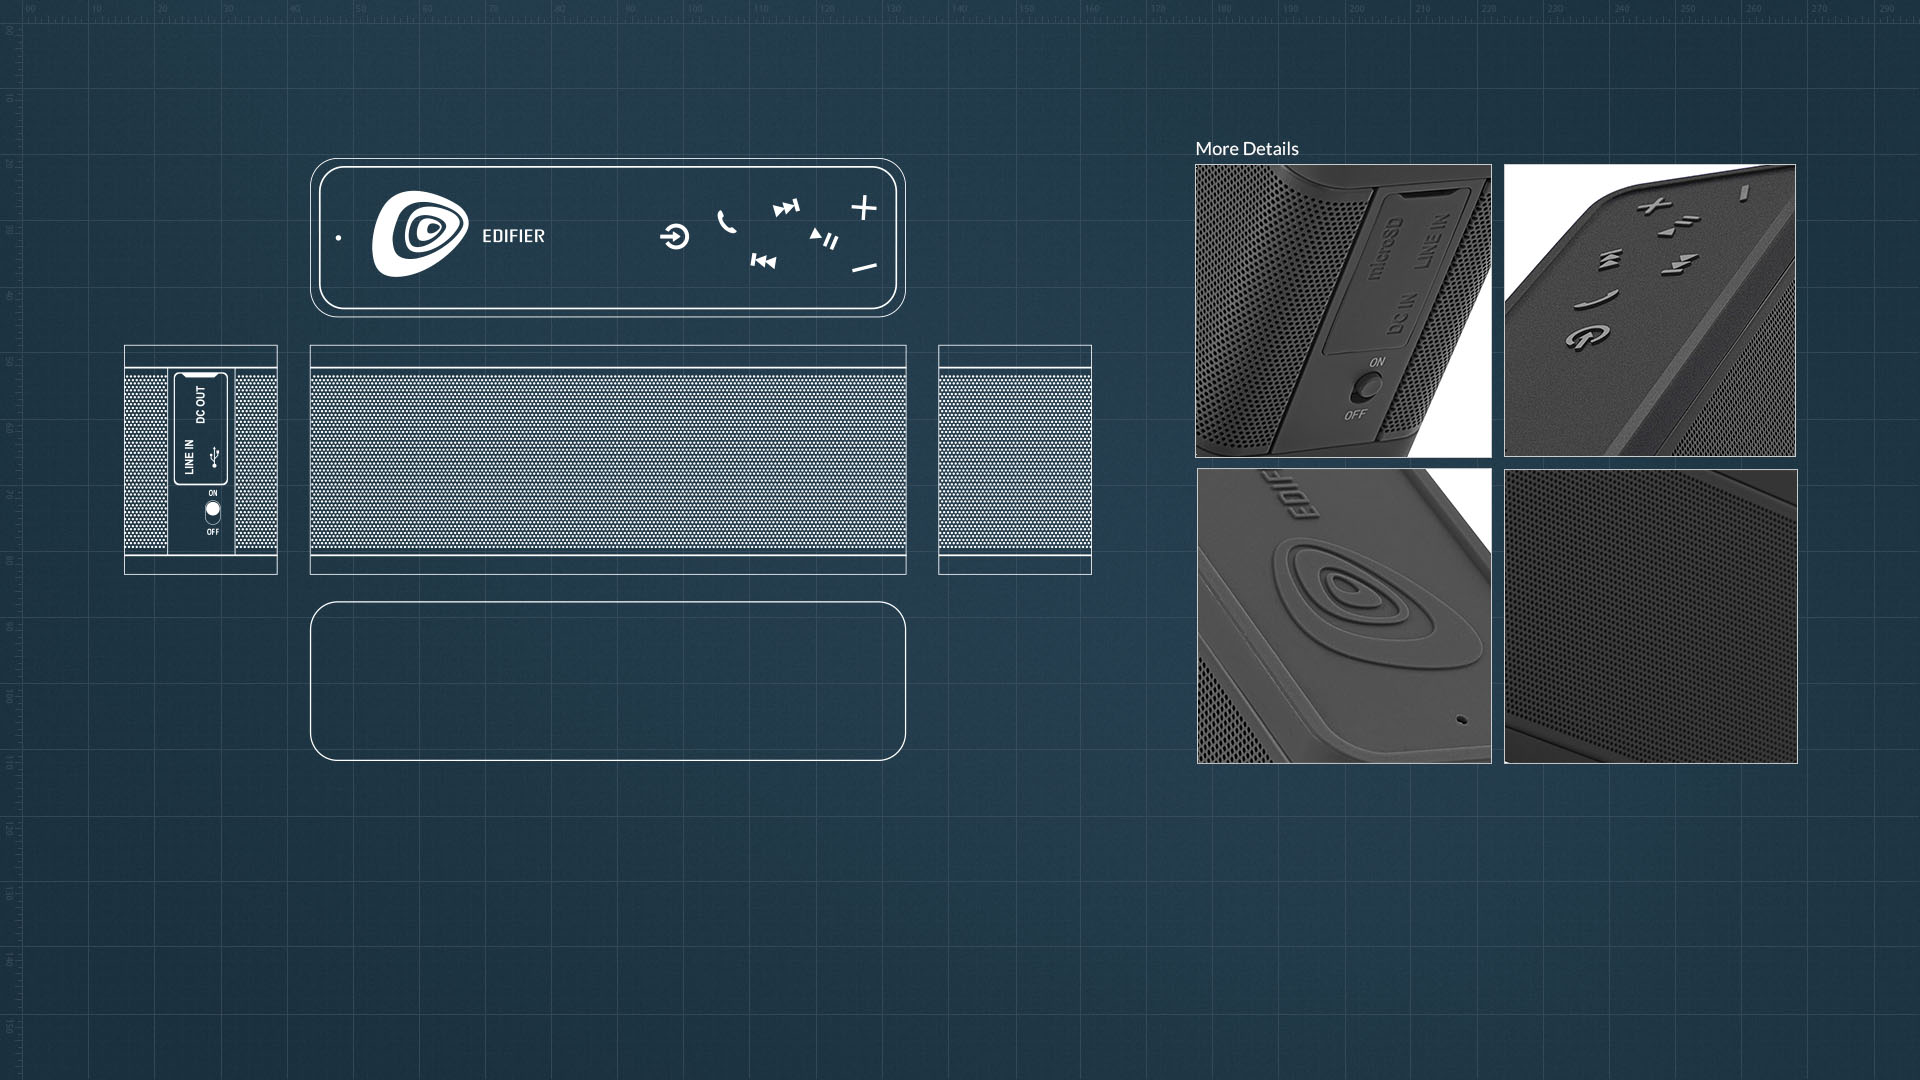Click the volume down minus icon
Image resolution: width=1920 pixels, height=1080 pixels.
[864, 267]
